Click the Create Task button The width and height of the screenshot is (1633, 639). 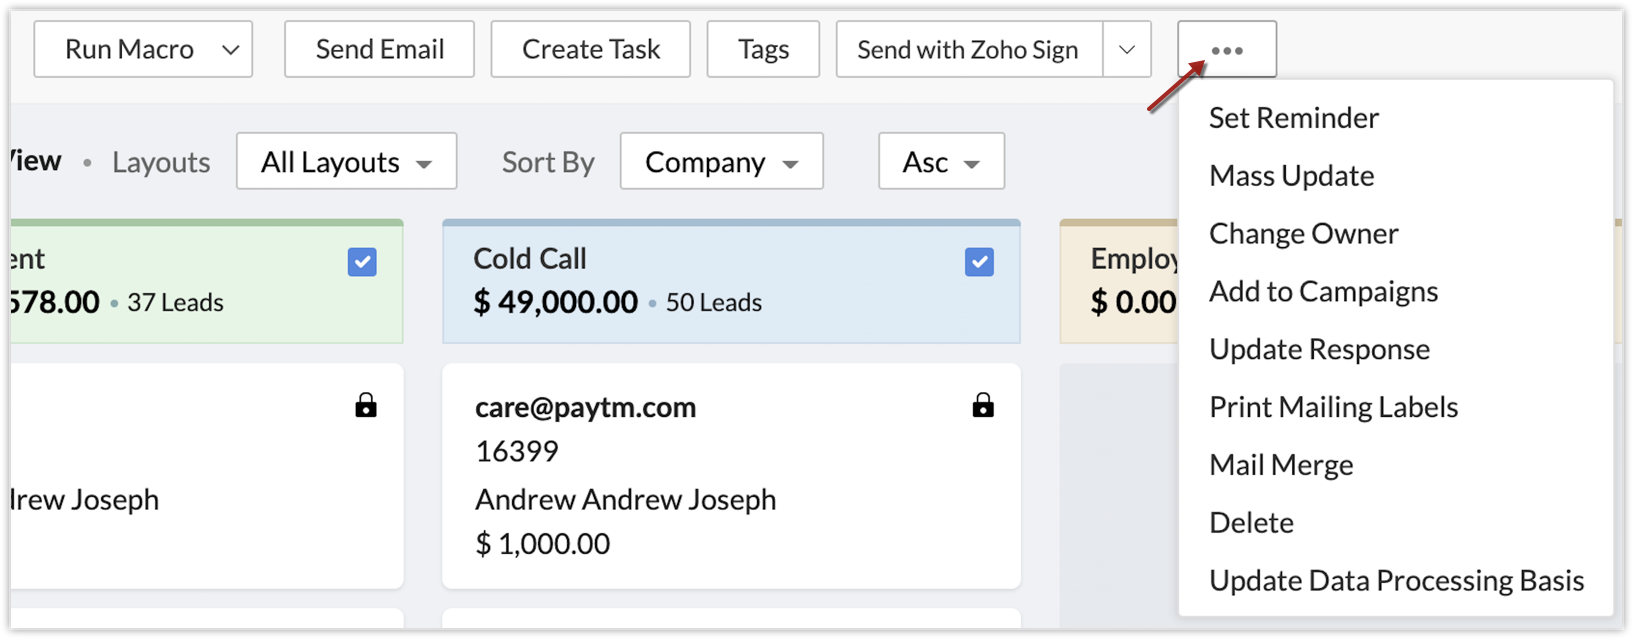(590, 49)
